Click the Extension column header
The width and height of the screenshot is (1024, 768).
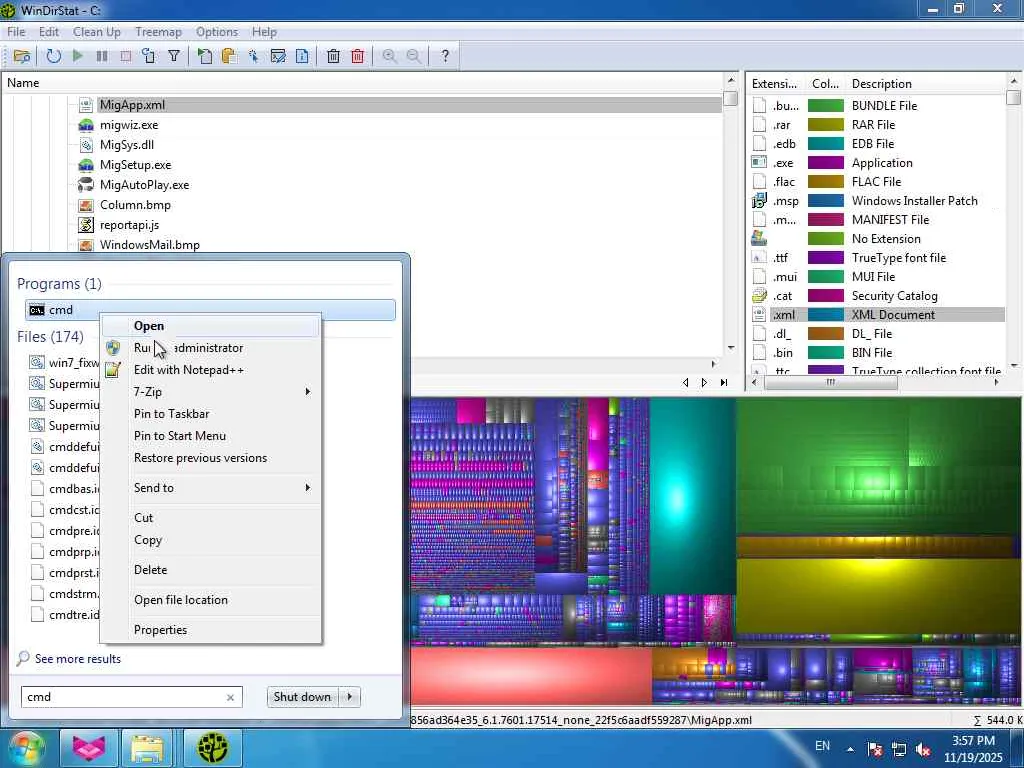(x=774, y=84)
